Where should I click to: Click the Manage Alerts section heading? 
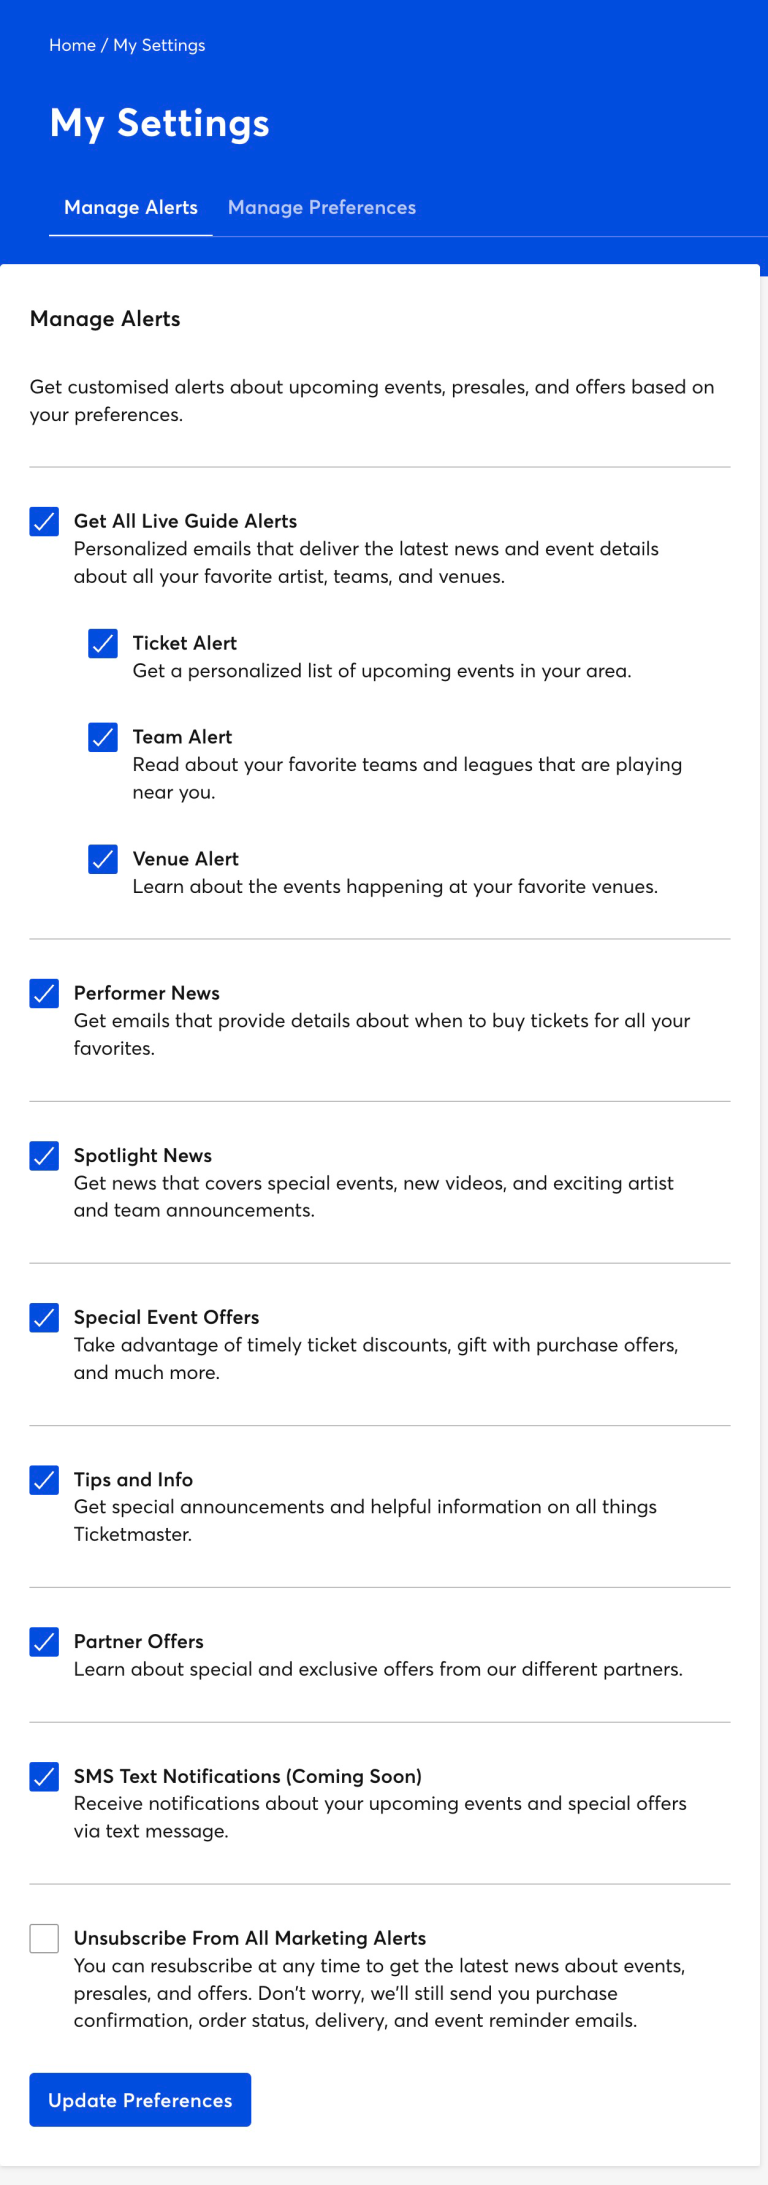tap(105, 319)
